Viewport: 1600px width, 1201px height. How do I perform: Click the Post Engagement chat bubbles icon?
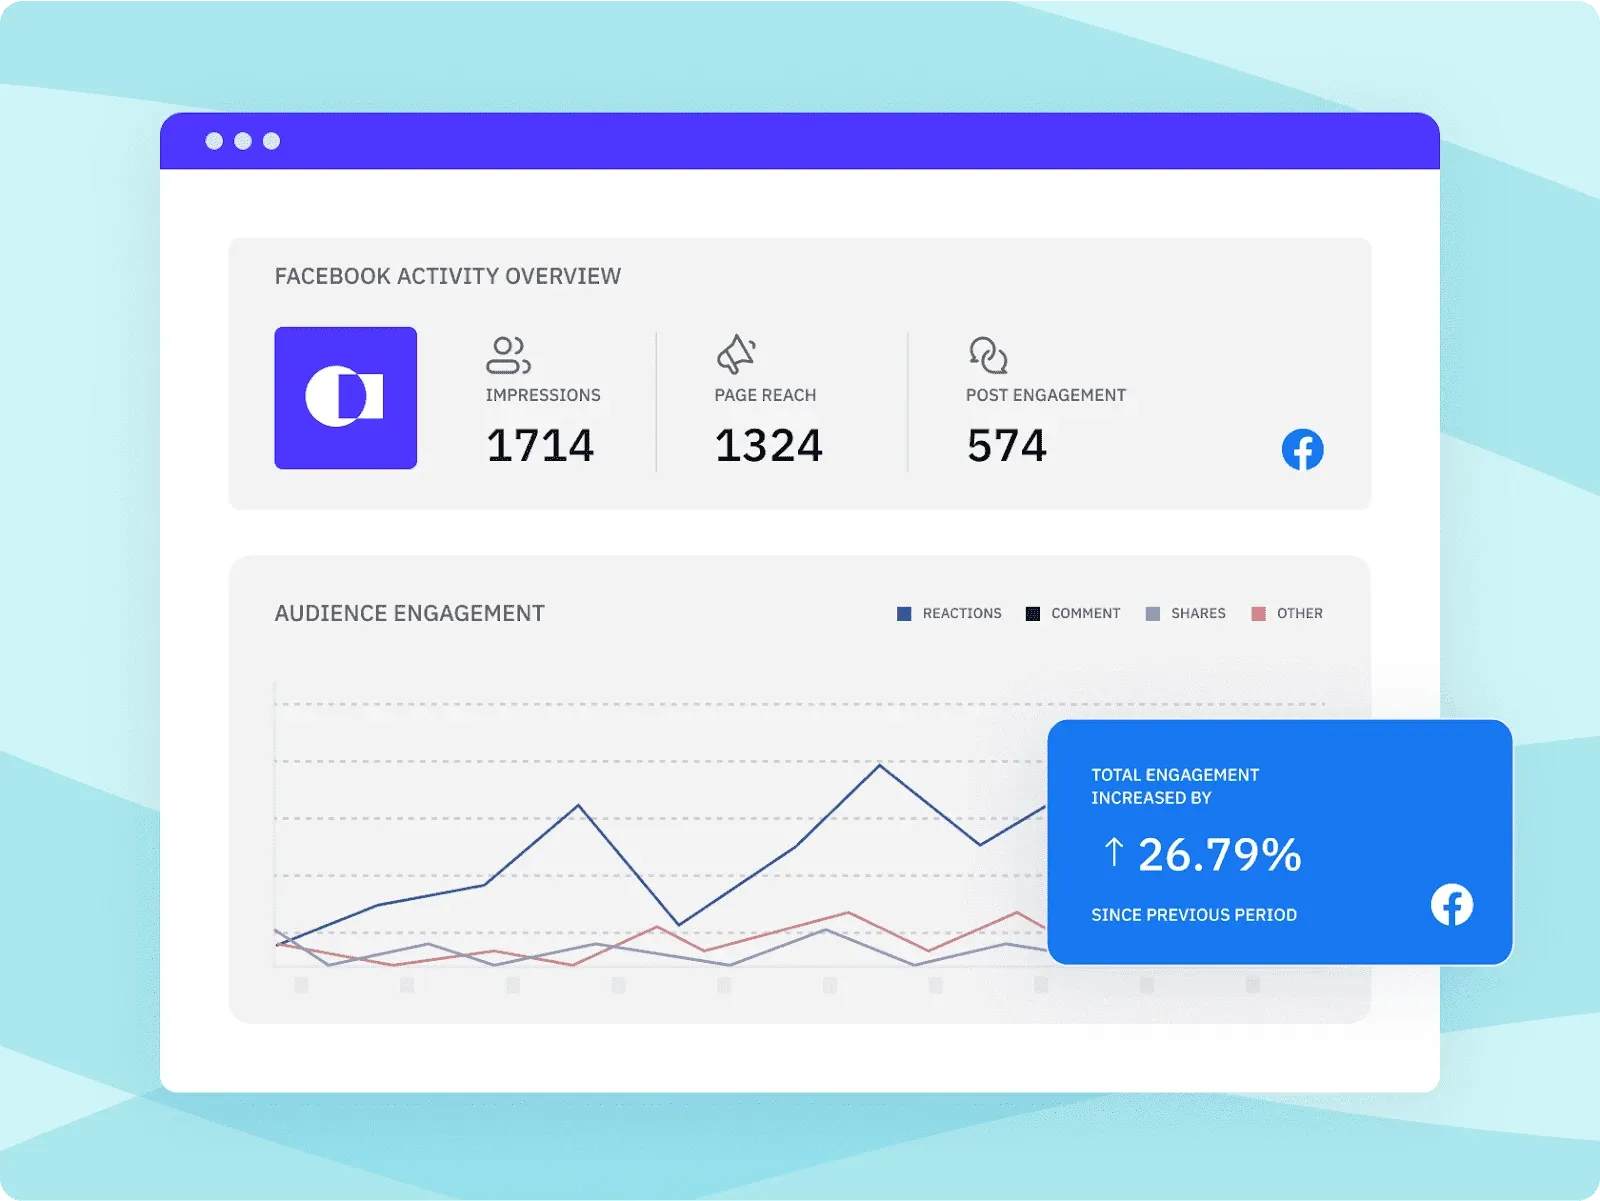point(988,355)
